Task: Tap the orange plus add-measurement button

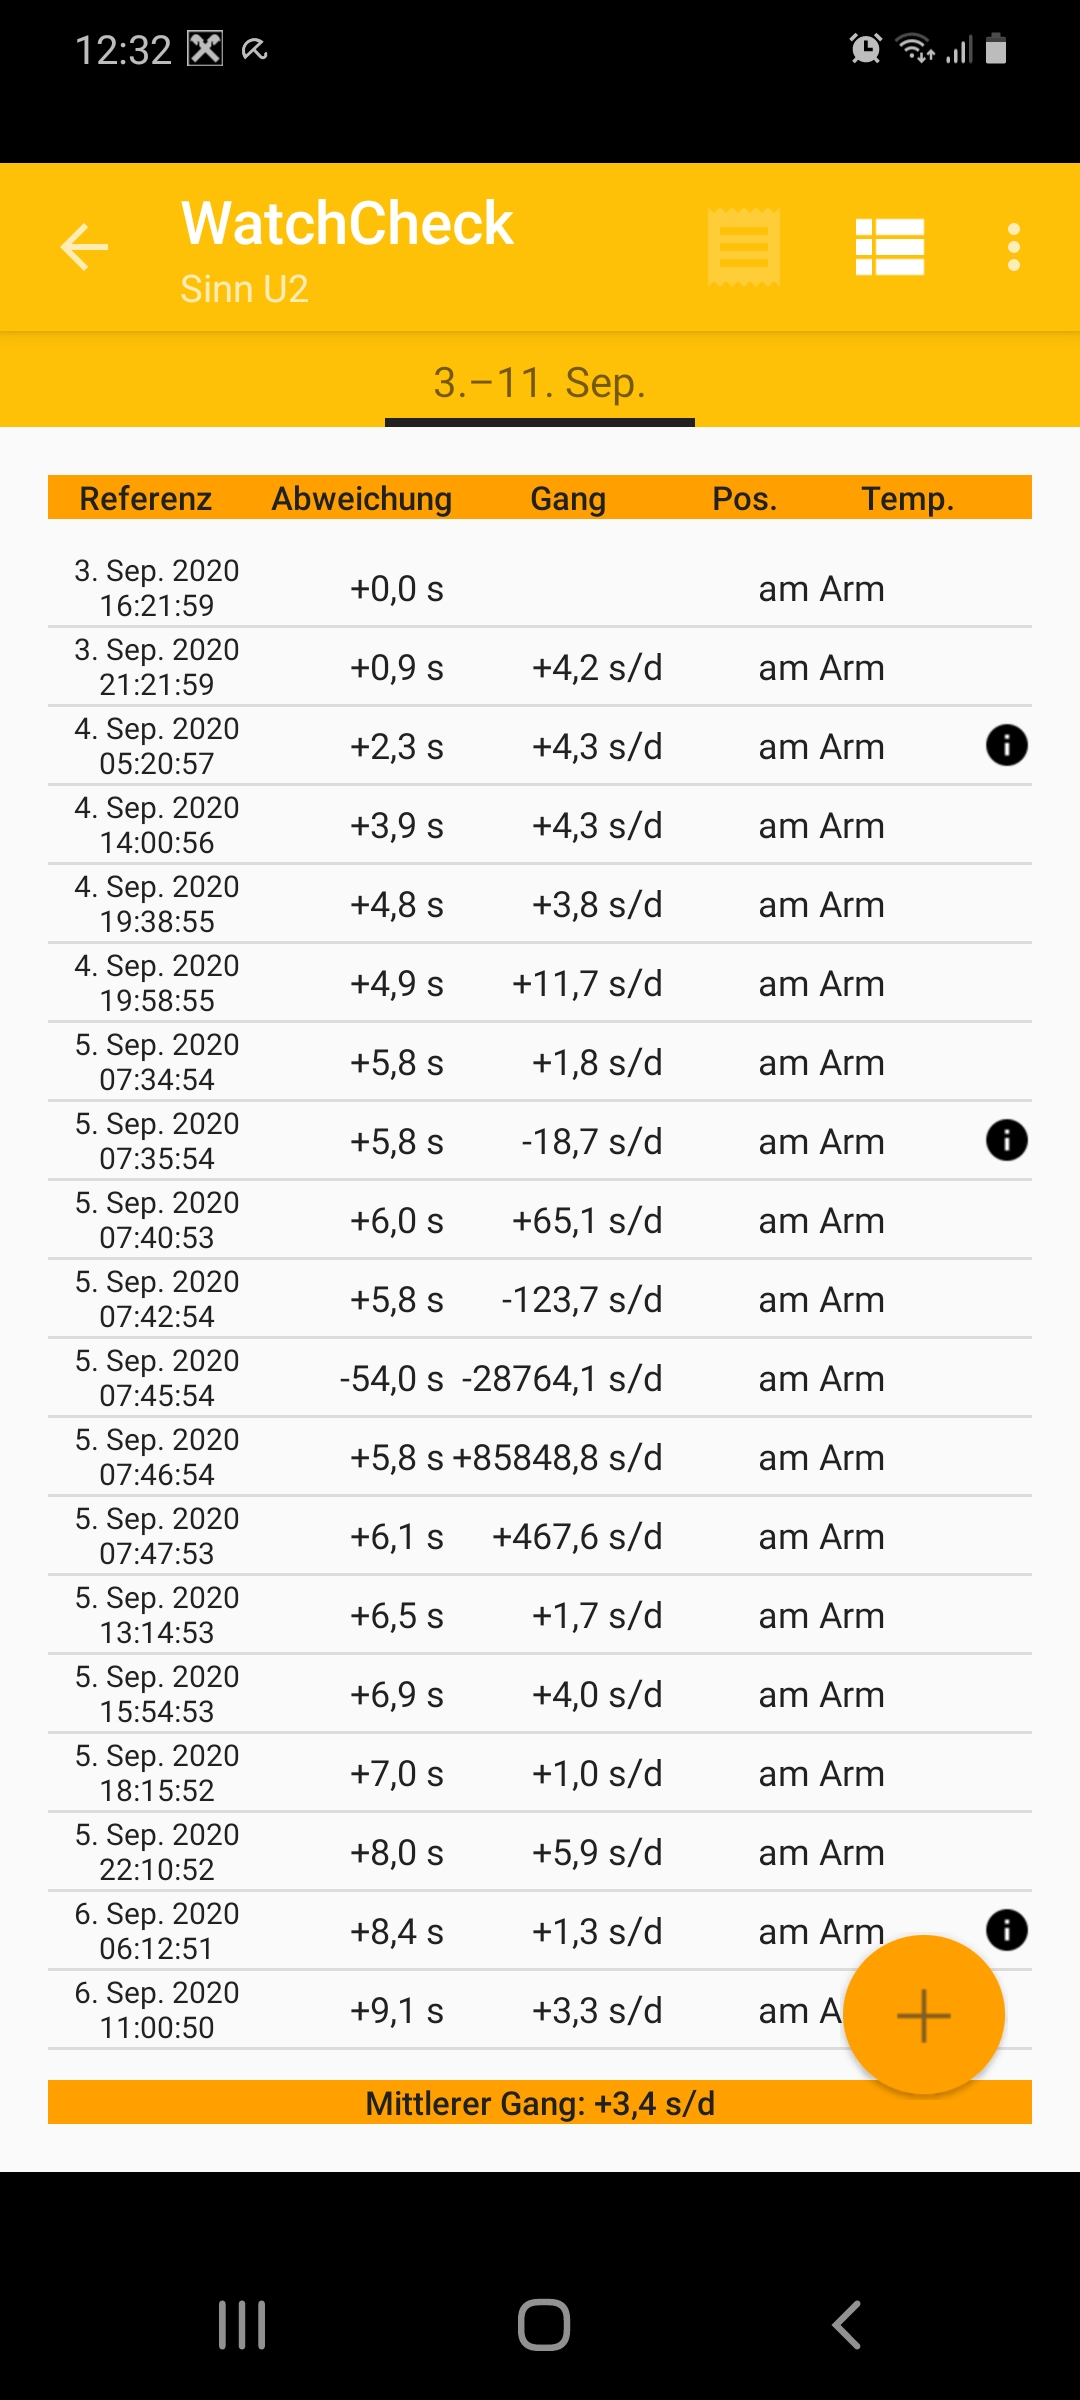Action: point(923,2015)
